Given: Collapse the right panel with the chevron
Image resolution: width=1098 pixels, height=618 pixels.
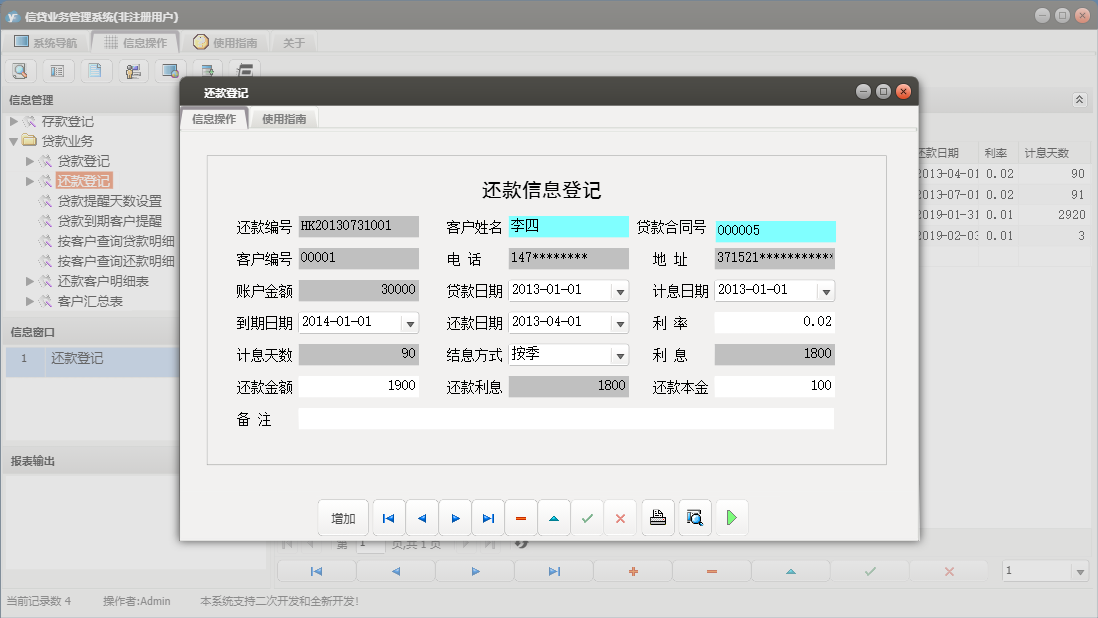Looking at the screenshot, I should (x=1078, y=99).
